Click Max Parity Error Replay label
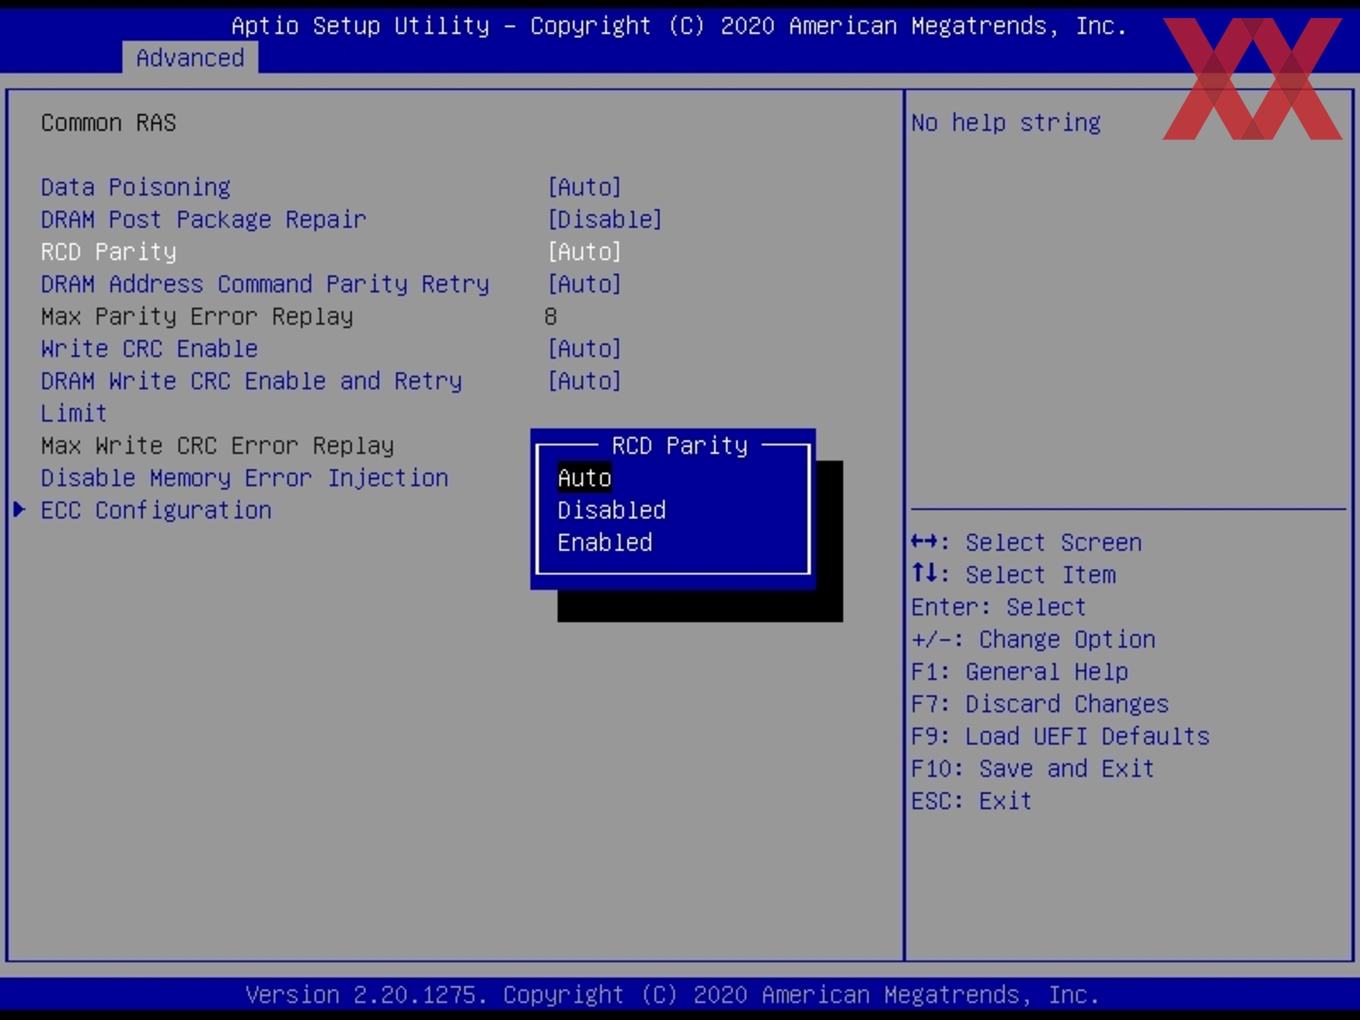 point(197,316)
